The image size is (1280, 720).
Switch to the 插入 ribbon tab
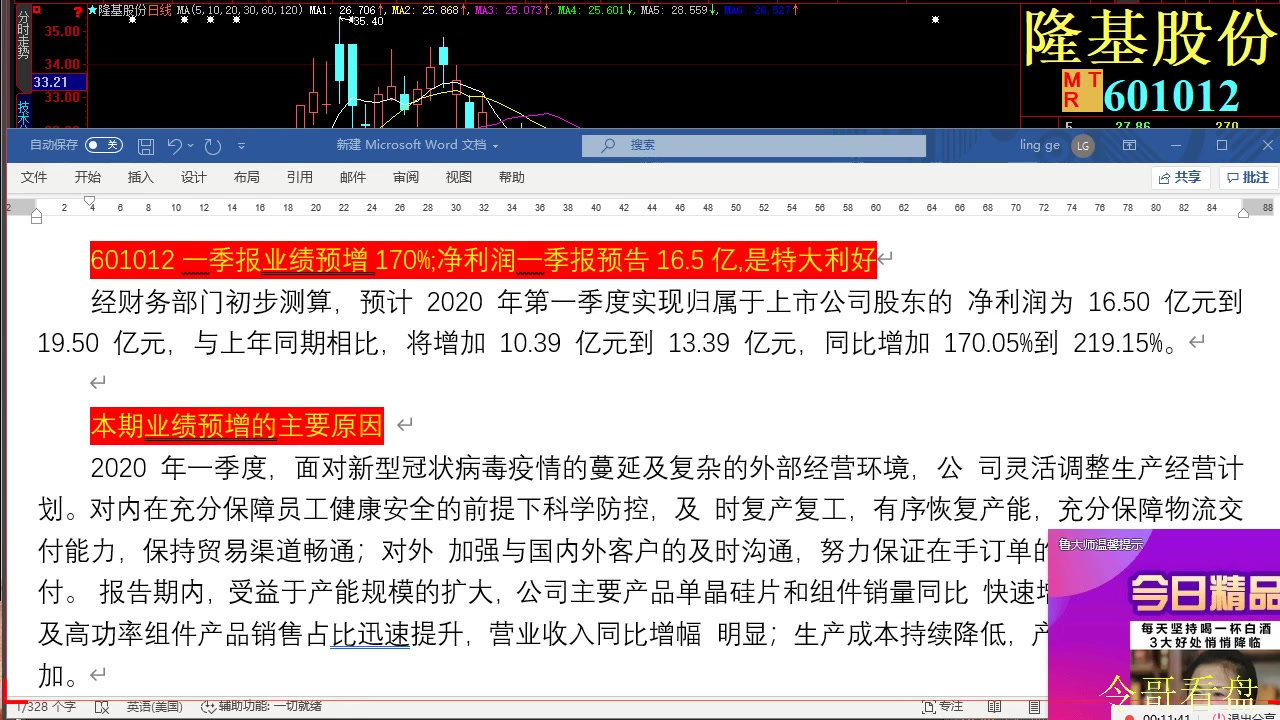pyautogui.click(x=141, y=177)
